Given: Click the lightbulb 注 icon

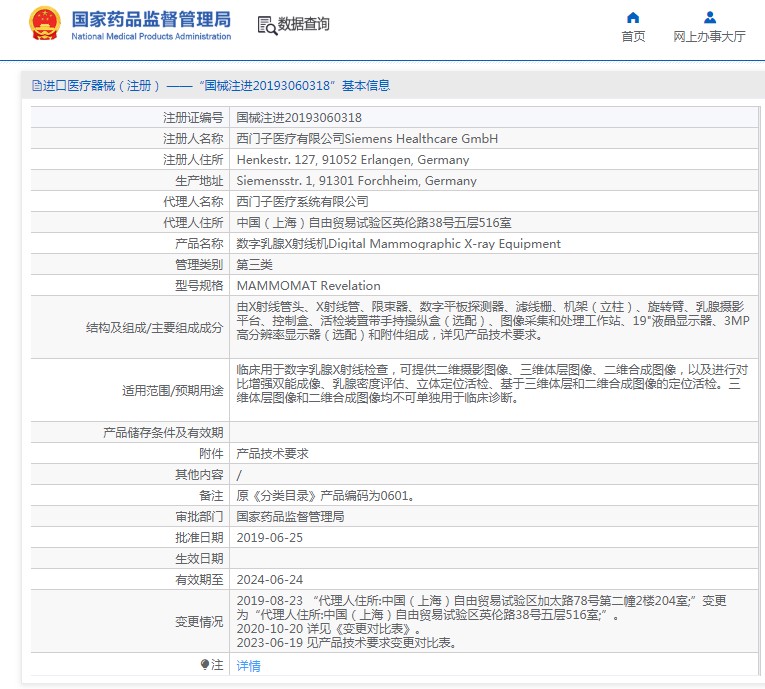Looking at the screenshot, I should click(x=205, y=665).
